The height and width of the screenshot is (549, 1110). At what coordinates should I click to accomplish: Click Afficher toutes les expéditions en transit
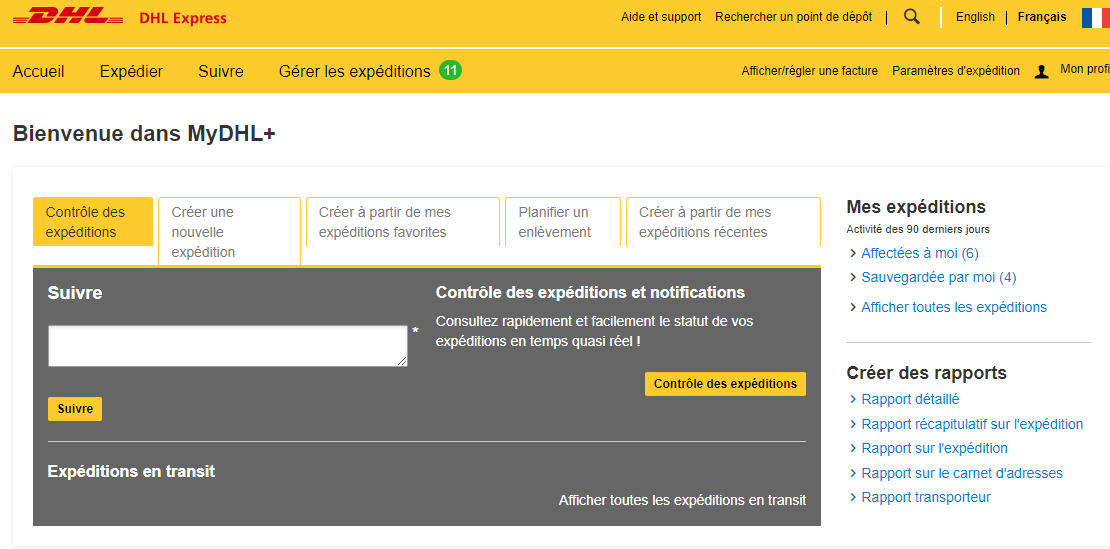click(682, 500)
